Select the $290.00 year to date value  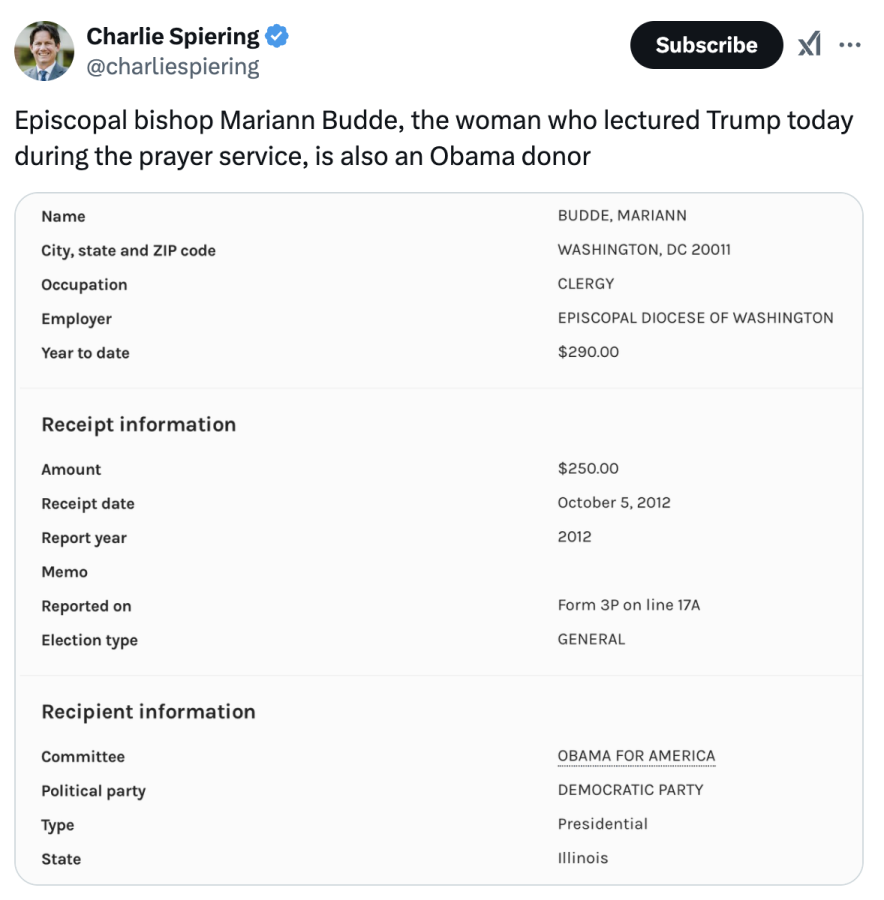(x=588, y=352)
